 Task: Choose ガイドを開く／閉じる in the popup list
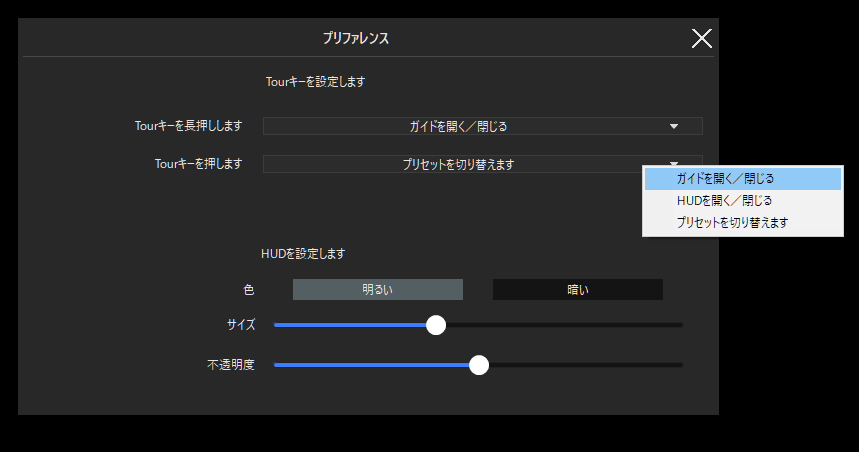(742, 179)
